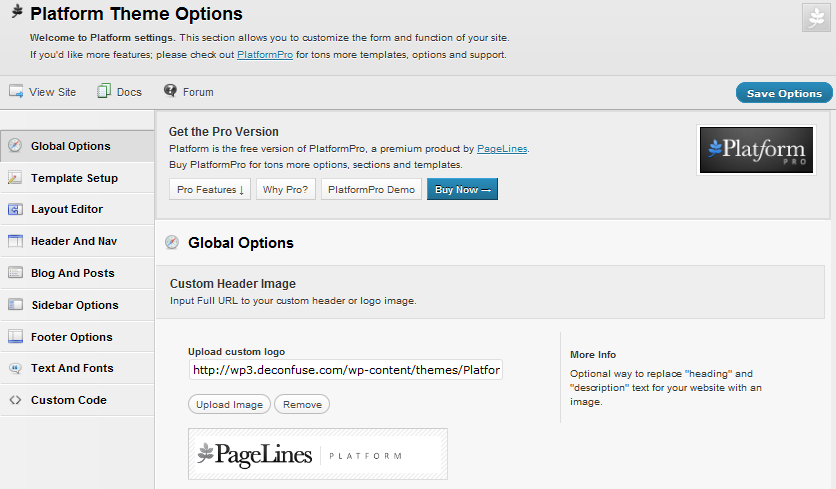Image resolution: width=836 pixels, height=489 pixels.
Task: Click compass icon next to Global Options heading
Action: [172, 242]
